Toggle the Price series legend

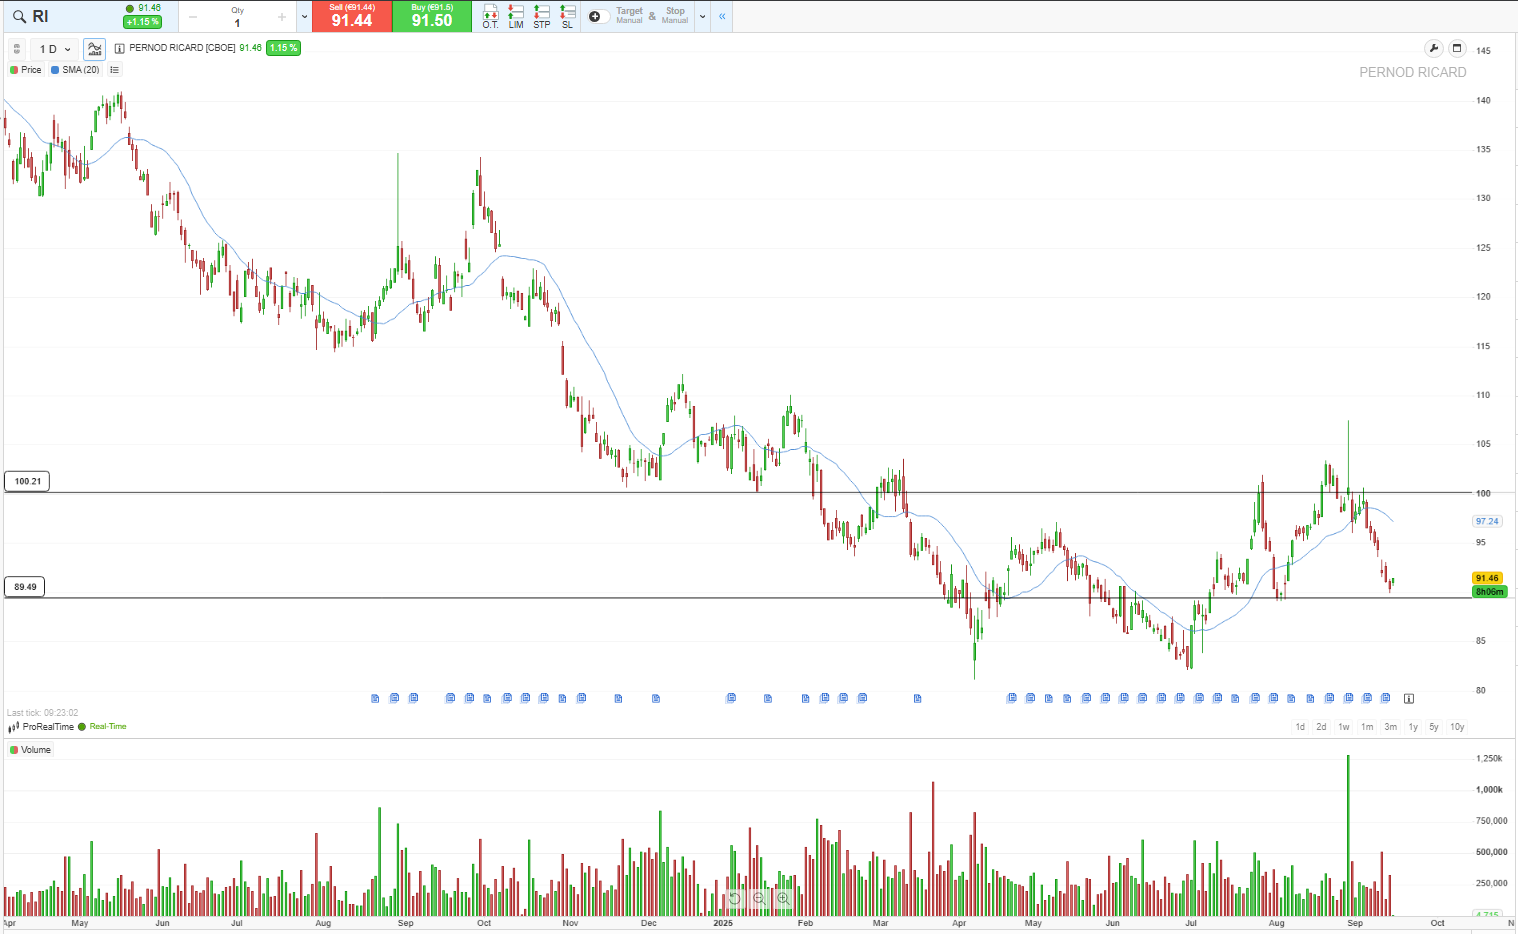[x=26, y=70]
